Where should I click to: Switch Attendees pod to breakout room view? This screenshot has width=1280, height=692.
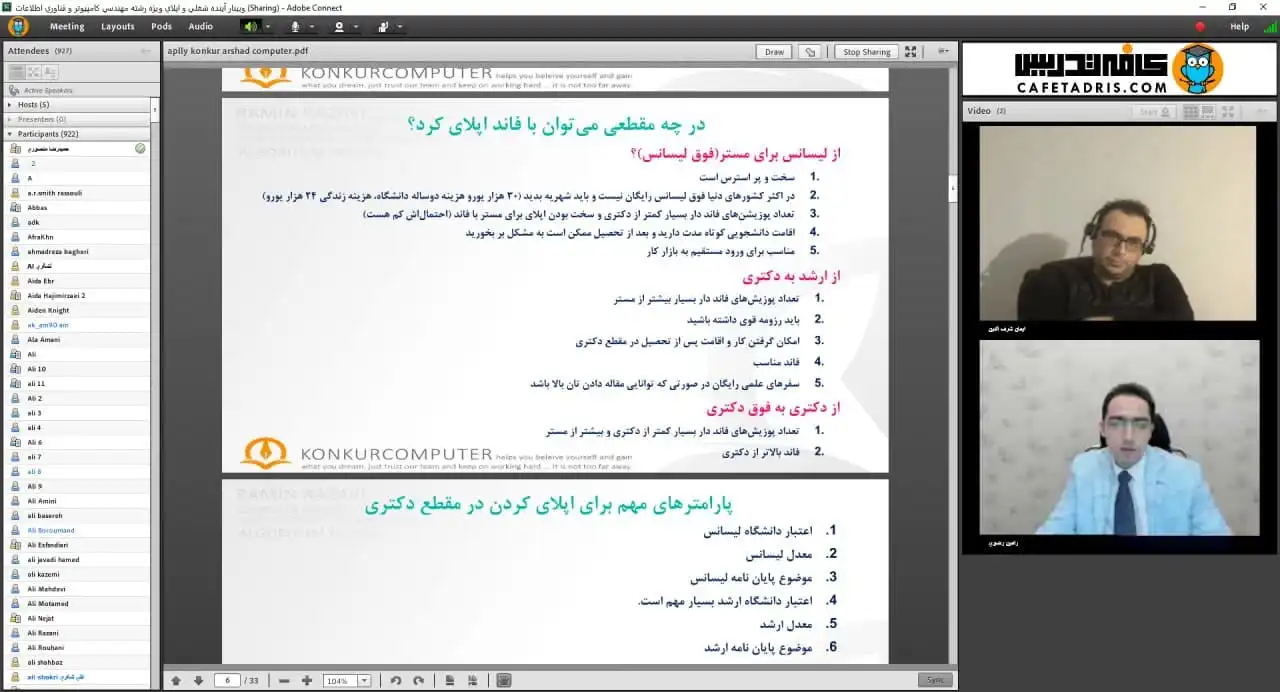pos(34,72)
